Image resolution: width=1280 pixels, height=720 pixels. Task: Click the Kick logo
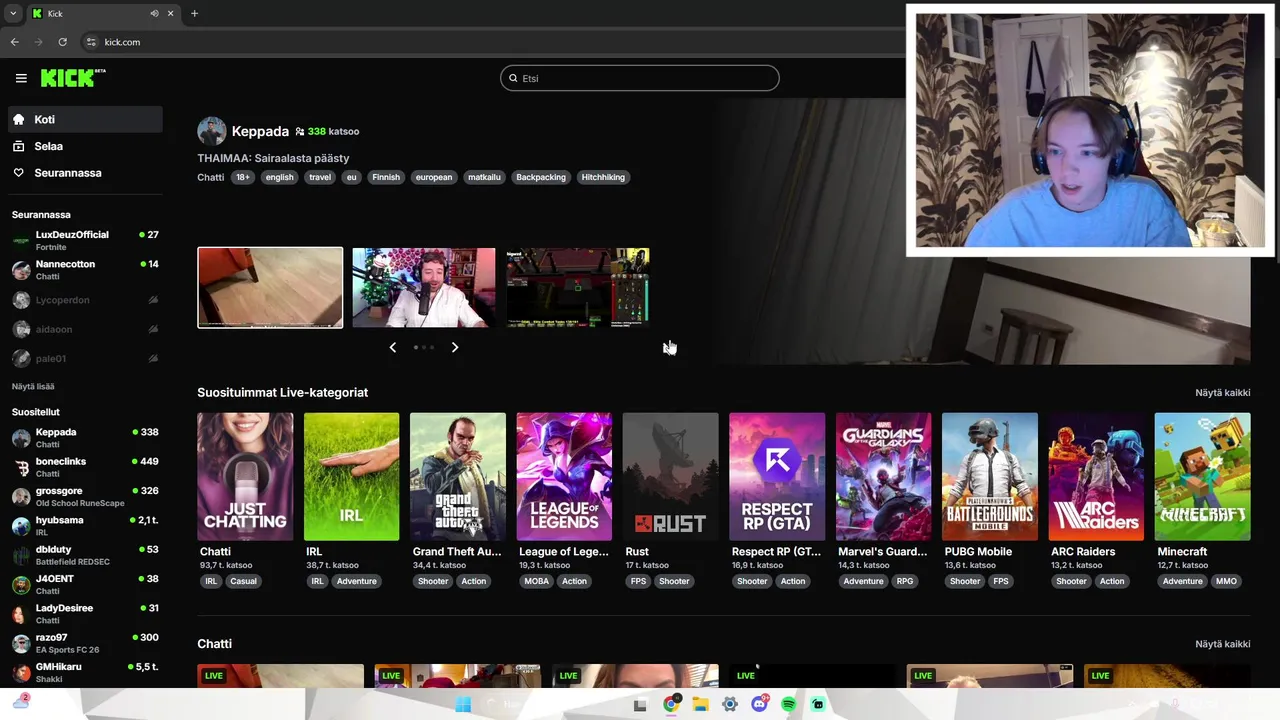coord(73,78)
